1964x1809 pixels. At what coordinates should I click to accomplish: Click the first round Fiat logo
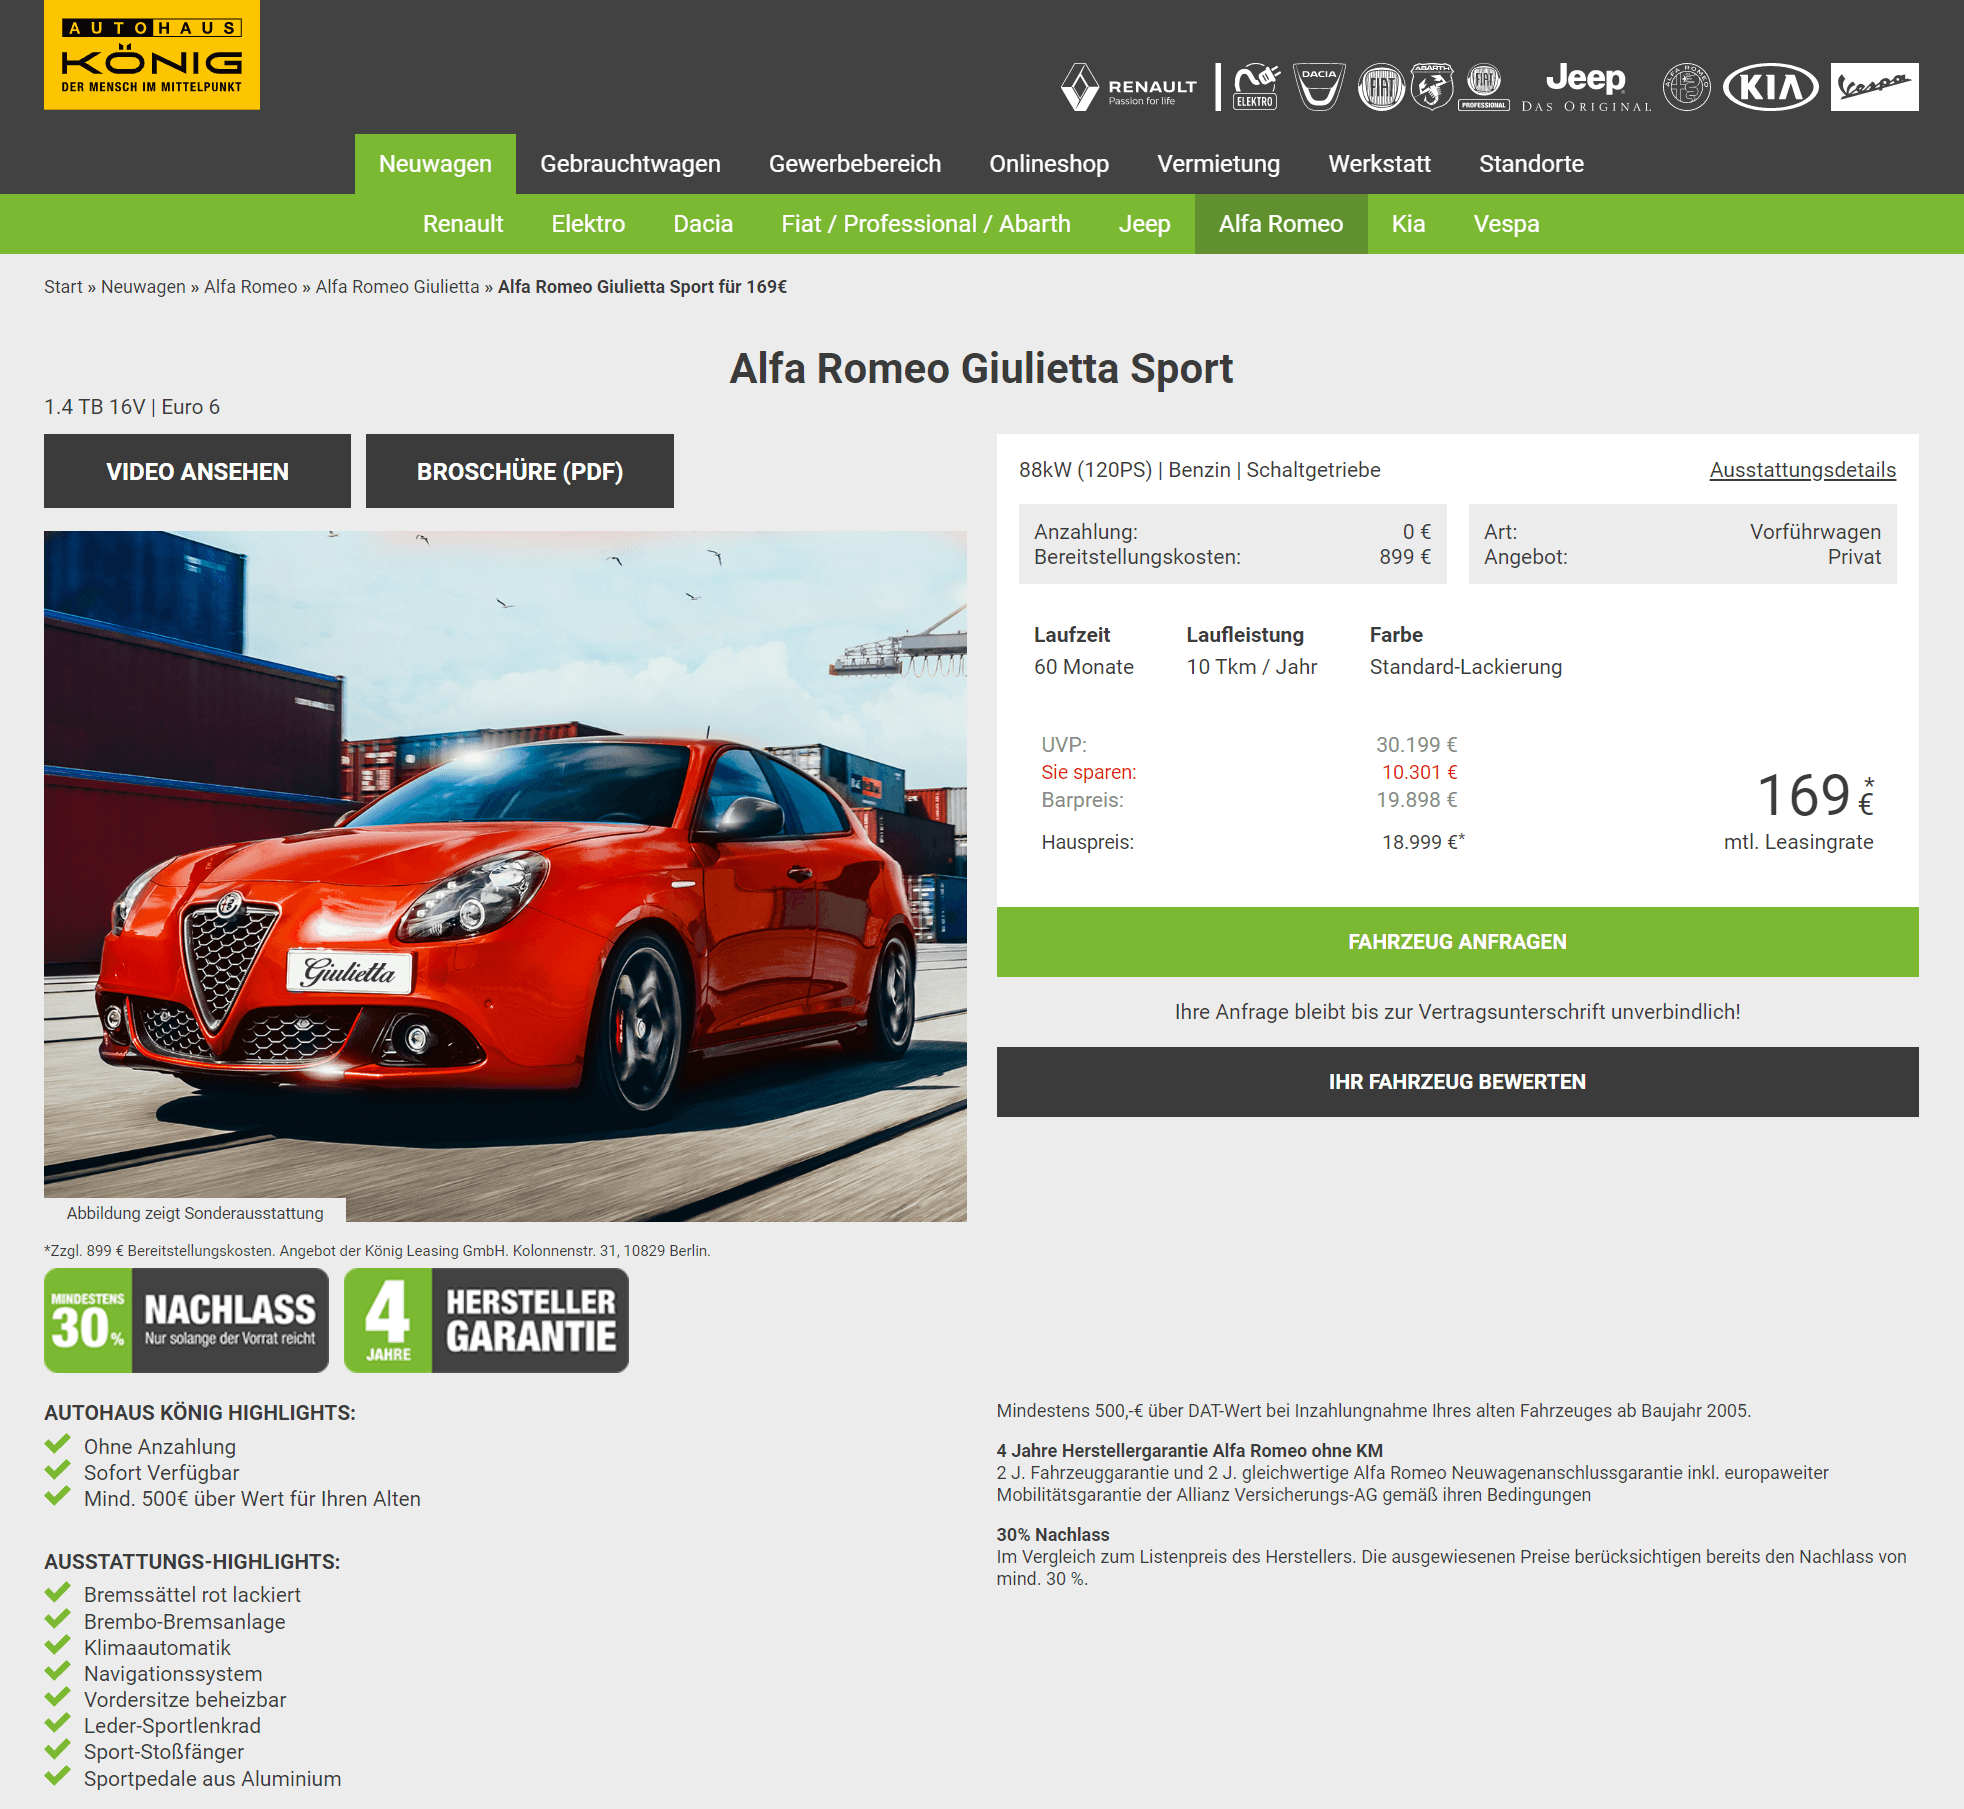tap(1381, 87)
